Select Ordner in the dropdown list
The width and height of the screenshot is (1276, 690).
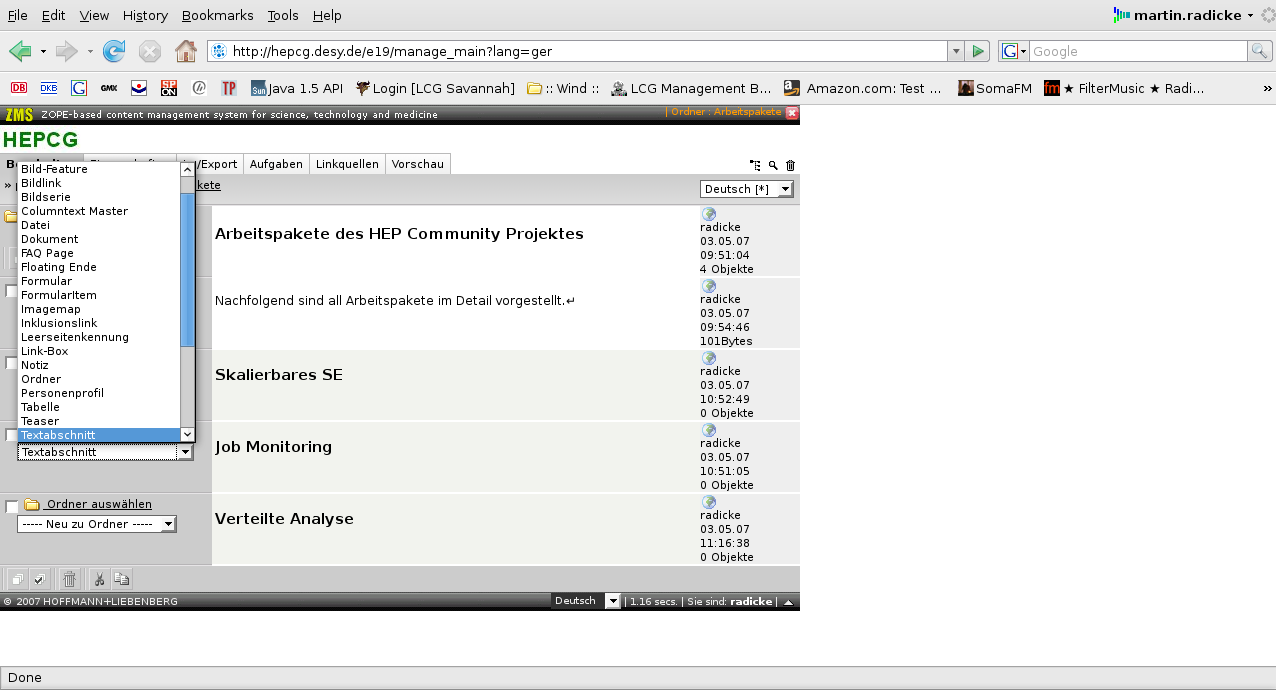(99, 379)
